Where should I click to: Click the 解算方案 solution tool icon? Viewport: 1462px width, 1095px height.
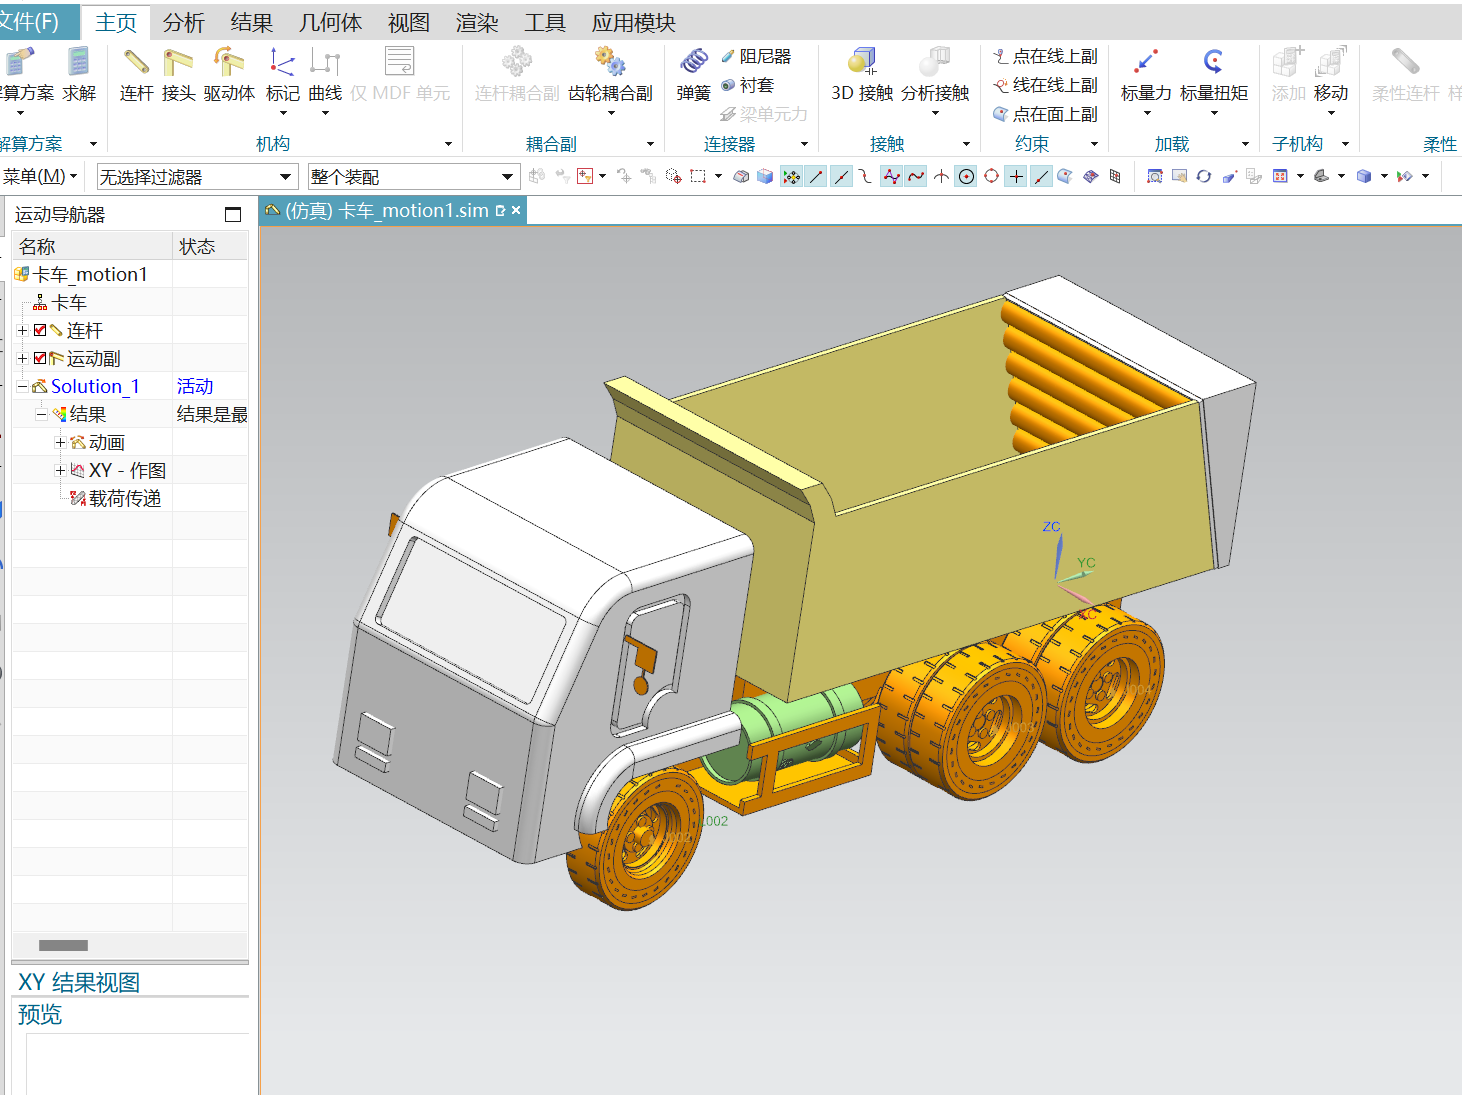click(x=19, y=62)
